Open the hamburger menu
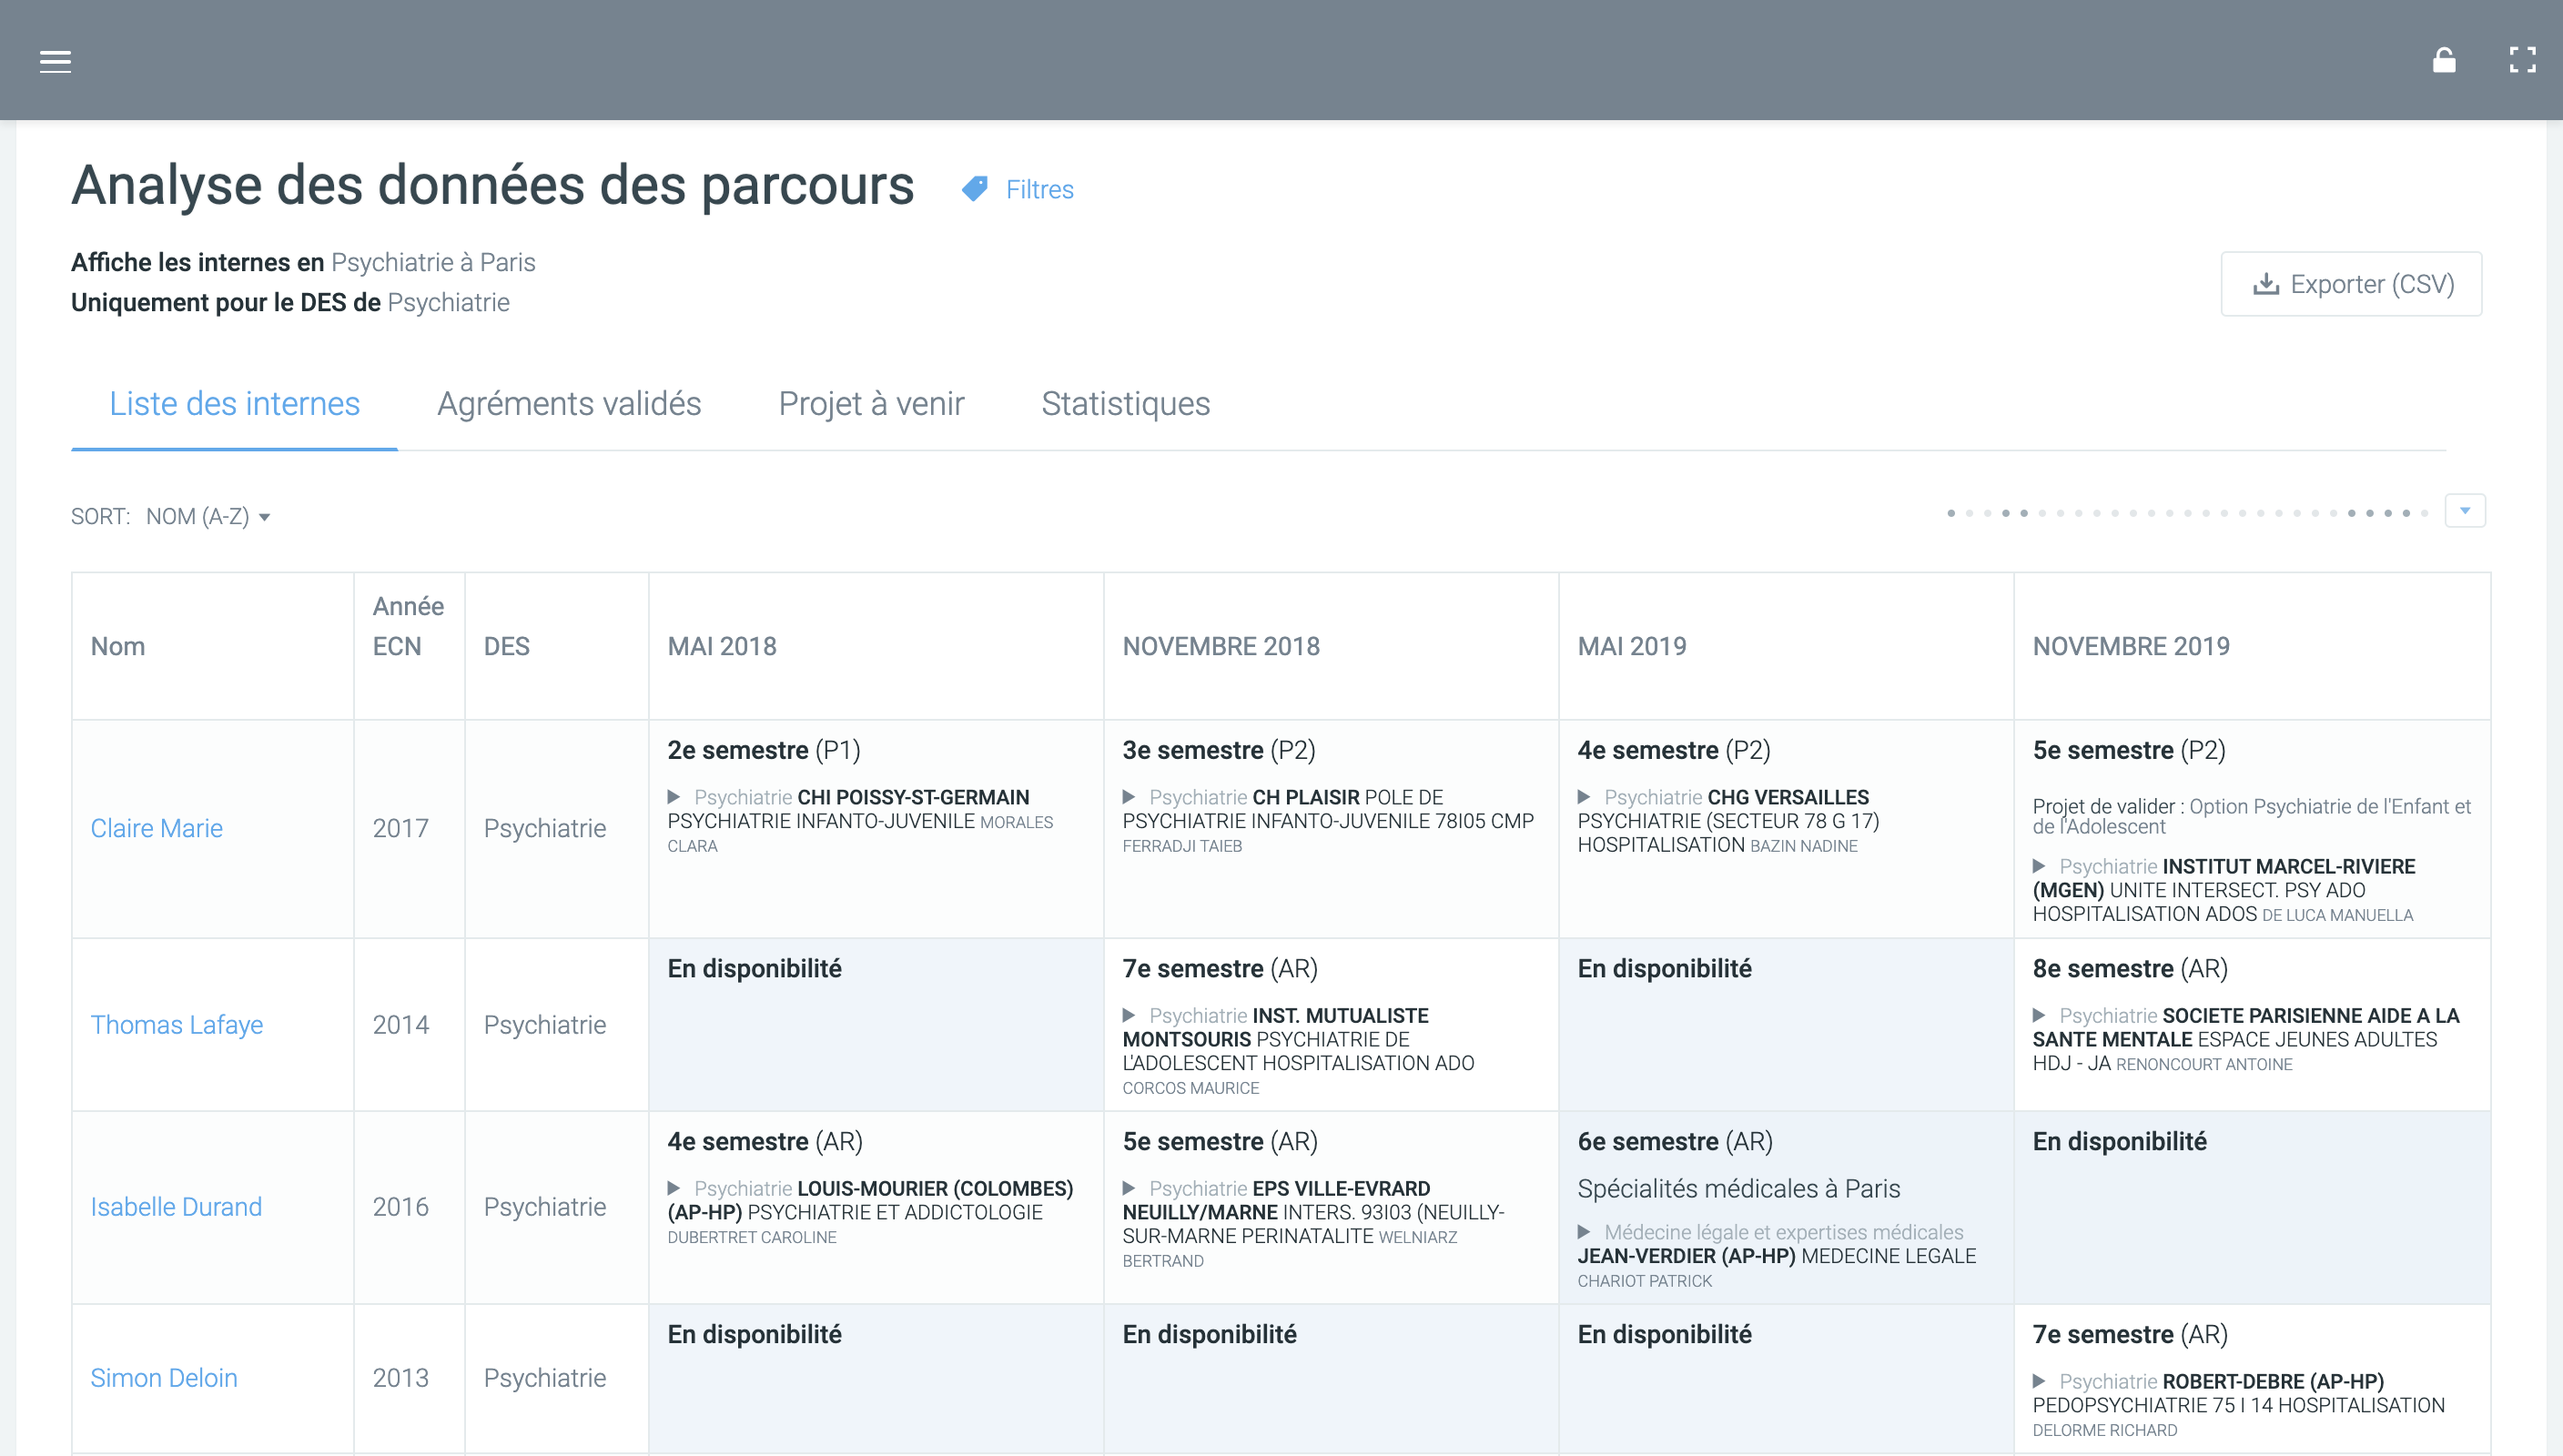 (55, 61)
